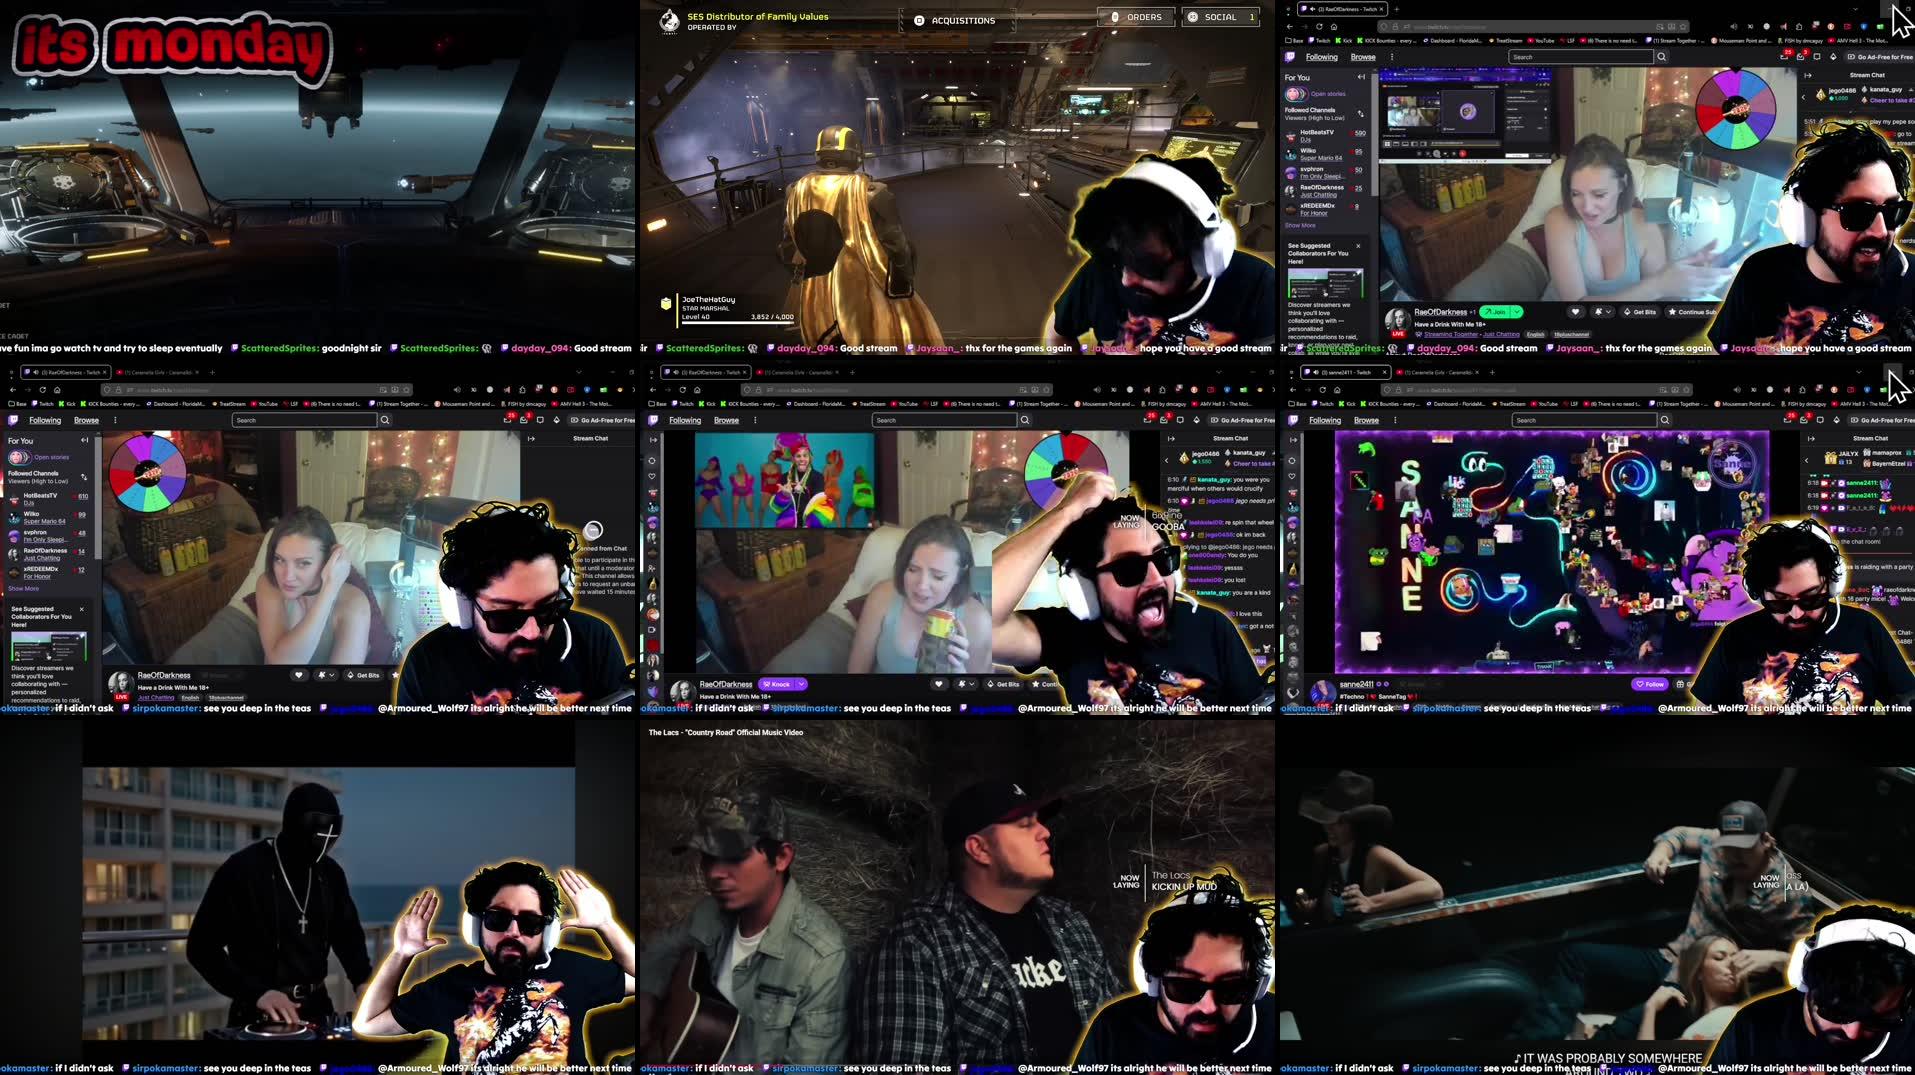Open ORDERS tab in the game menu
The height and width of the screenshot is (1075, 1915).
coord(1136,17)
